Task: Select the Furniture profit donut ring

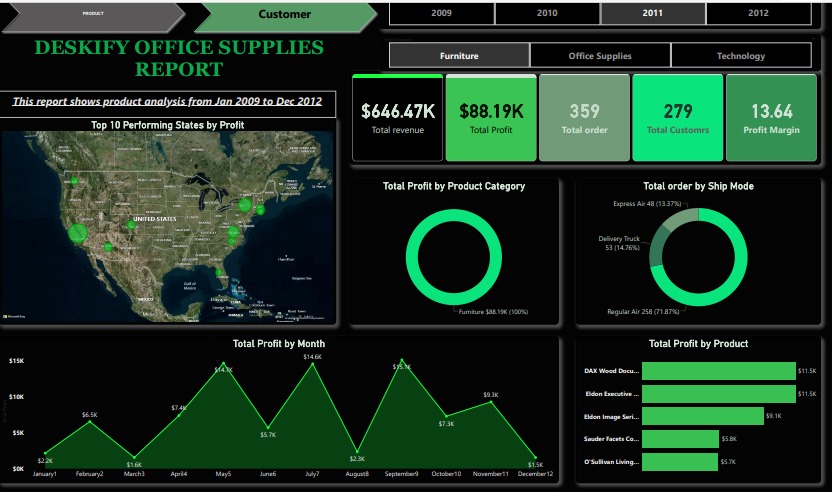Action: [454, 214]
